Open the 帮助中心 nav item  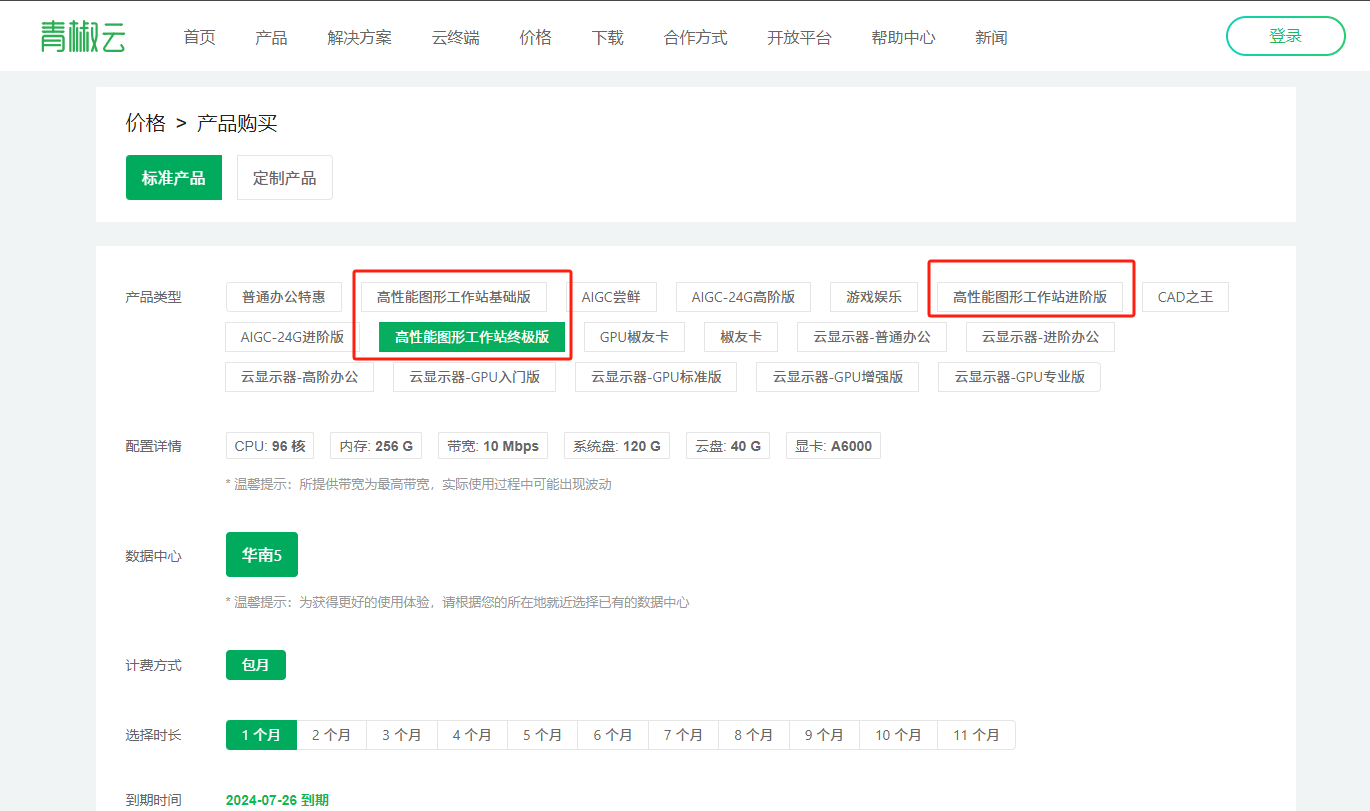[903, 38]
